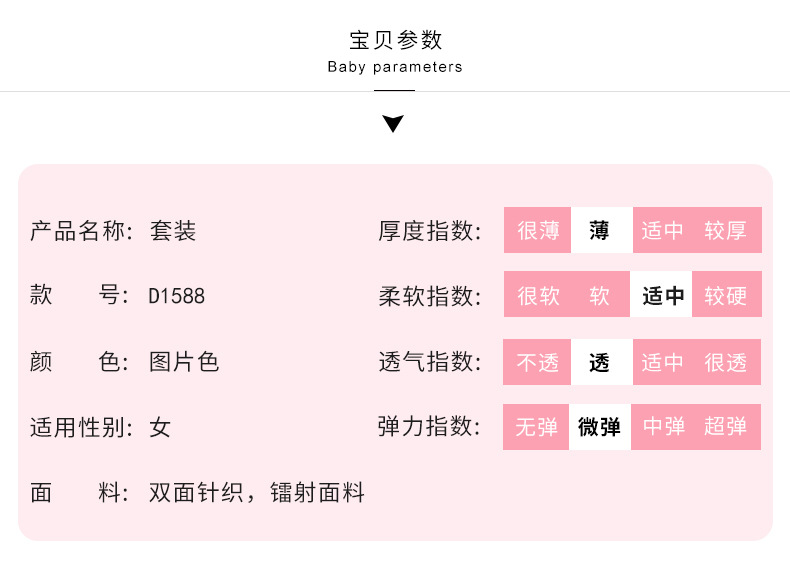Screen dimensions: 790x564
Task: Choose 无弹 elasticity option
Action: coord(537,428)
